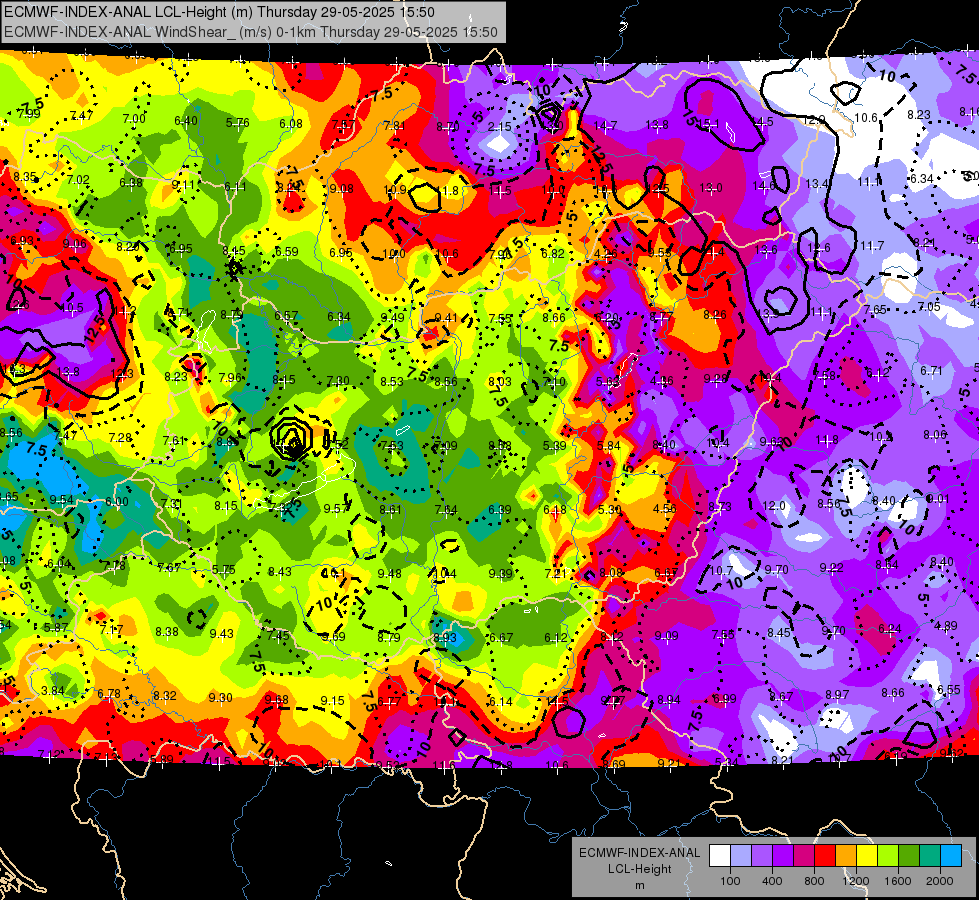Select the sky-blue legend swatch
Image resolution: width=979 pixels, height=900 pixels.
pos(951,856)
